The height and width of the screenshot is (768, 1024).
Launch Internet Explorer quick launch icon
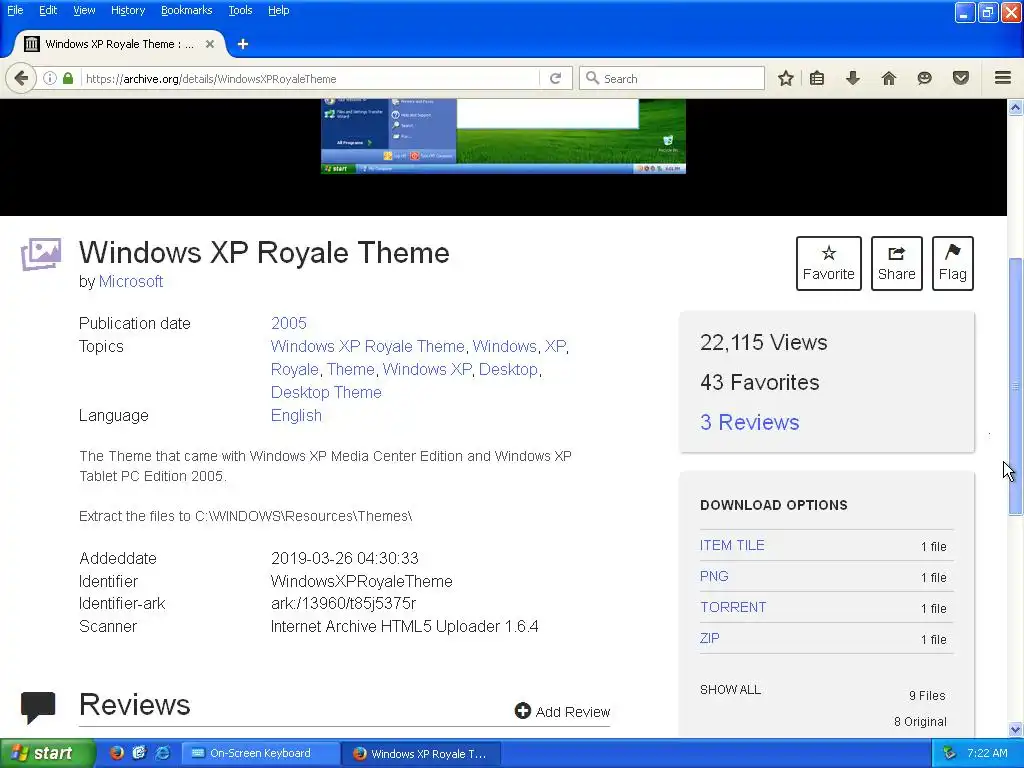pos(163,753)
